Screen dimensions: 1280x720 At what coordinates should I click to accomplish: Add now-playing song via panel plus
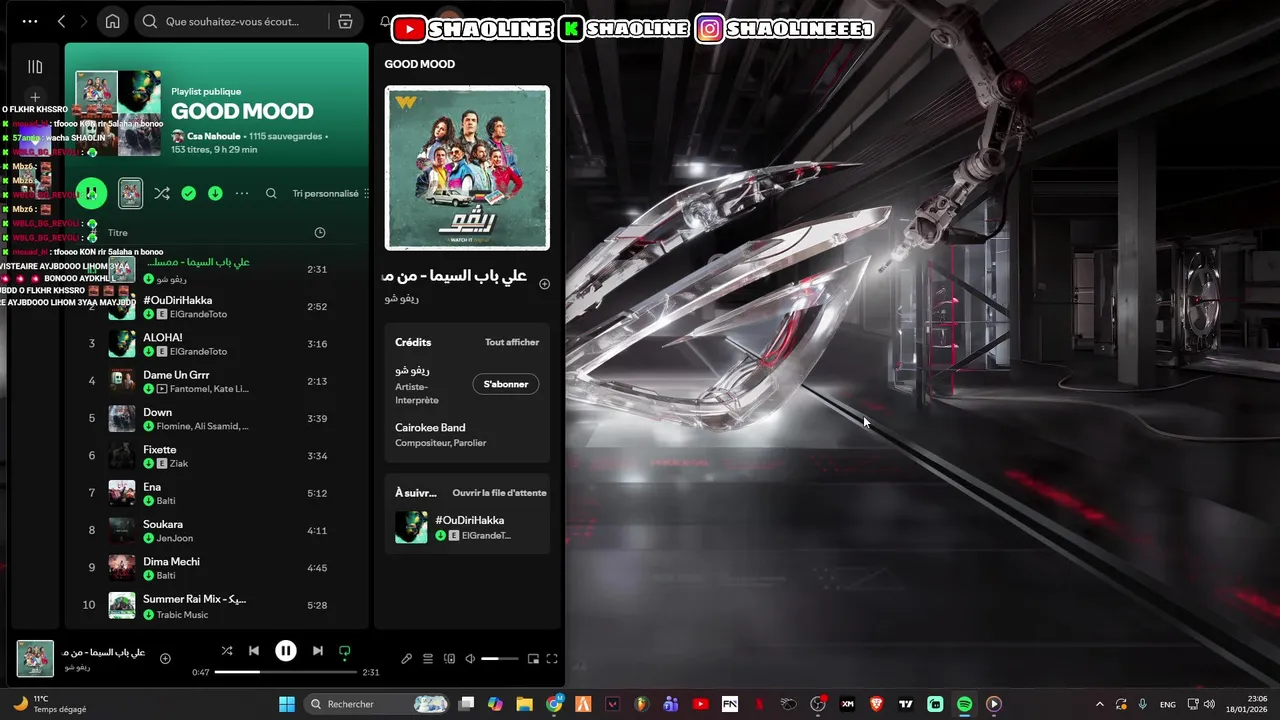coord(544,284)
